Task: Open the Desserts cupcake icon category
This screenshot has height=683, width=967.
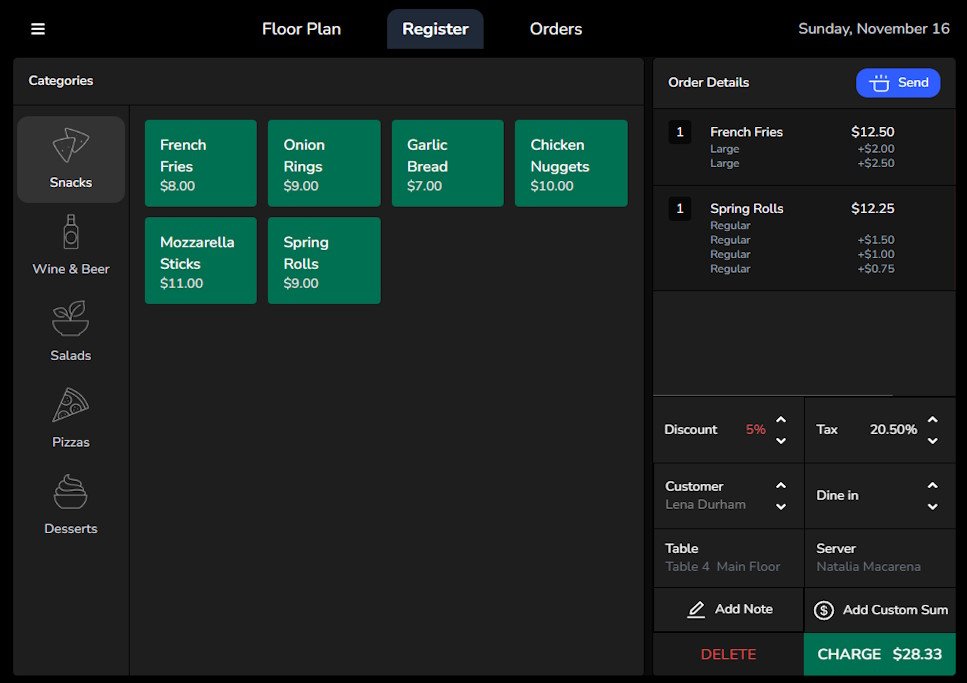Action: (71, 492)
